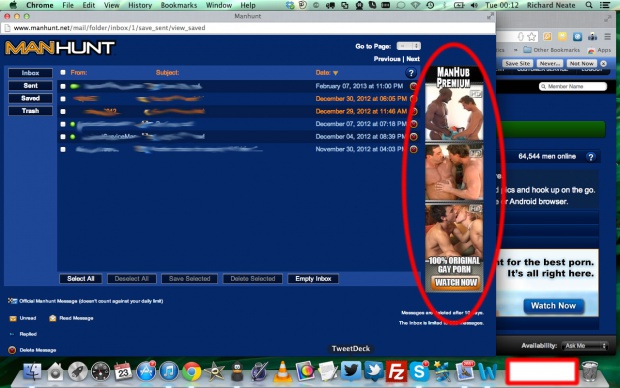This screenshot has height=388, width=620.
Task: Click the Manhunt logo
Action: pos(60,48)
